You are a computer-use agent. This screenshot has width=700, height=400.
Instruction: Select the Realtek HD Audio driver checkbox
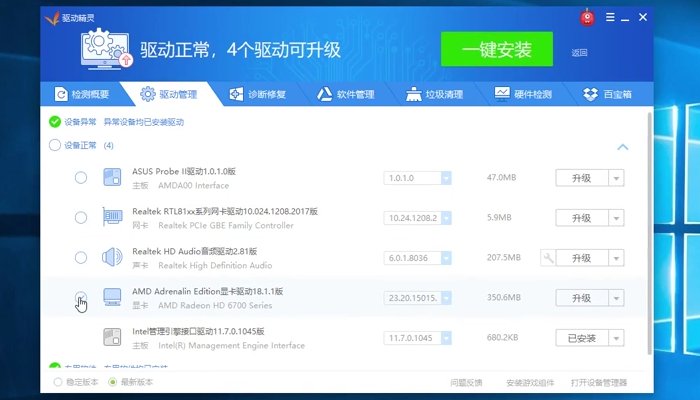pos(81,258)
